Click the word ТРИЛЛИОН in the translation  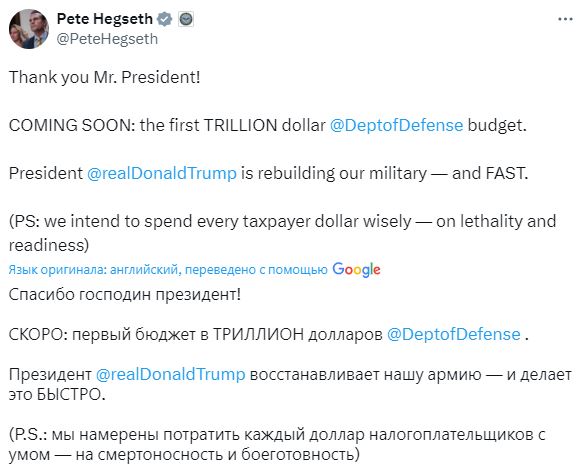pyautogui.click(x=258, y=334)
